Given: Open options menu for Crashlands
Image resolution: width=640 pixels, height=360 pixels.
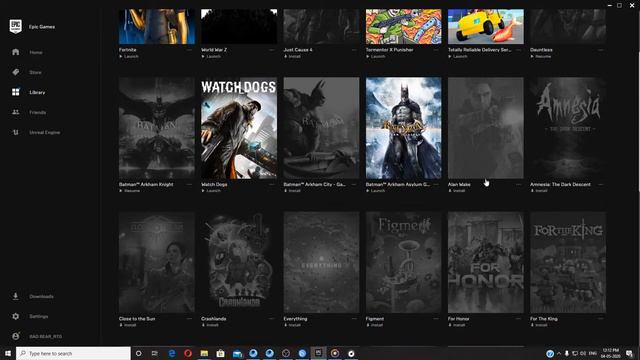Looking at the screenshot, I should [272, 319].
